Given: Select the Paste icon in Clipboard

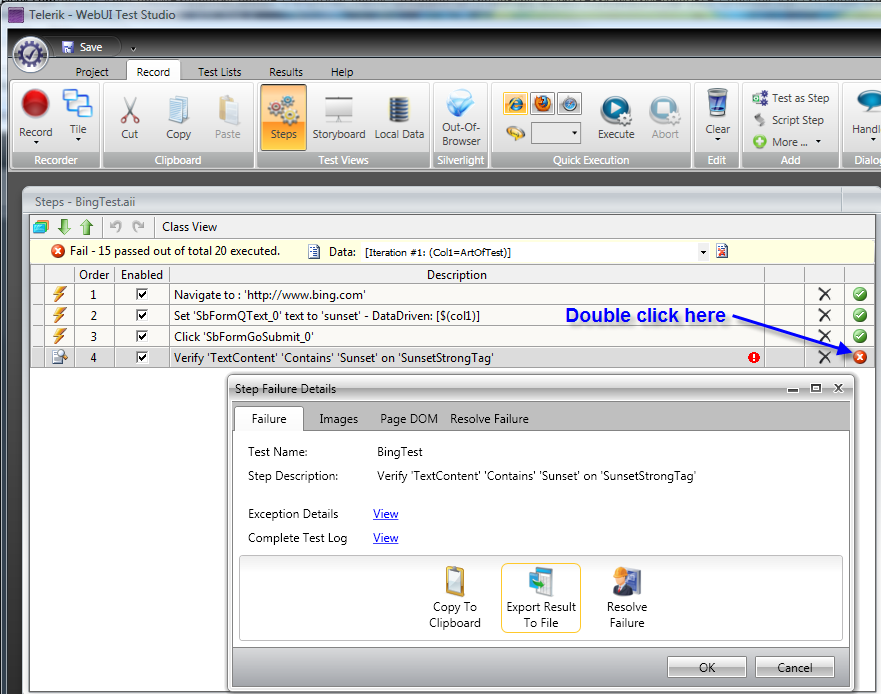Looking at the screenshot, I should pyautogui.click(x=228, y=110).
